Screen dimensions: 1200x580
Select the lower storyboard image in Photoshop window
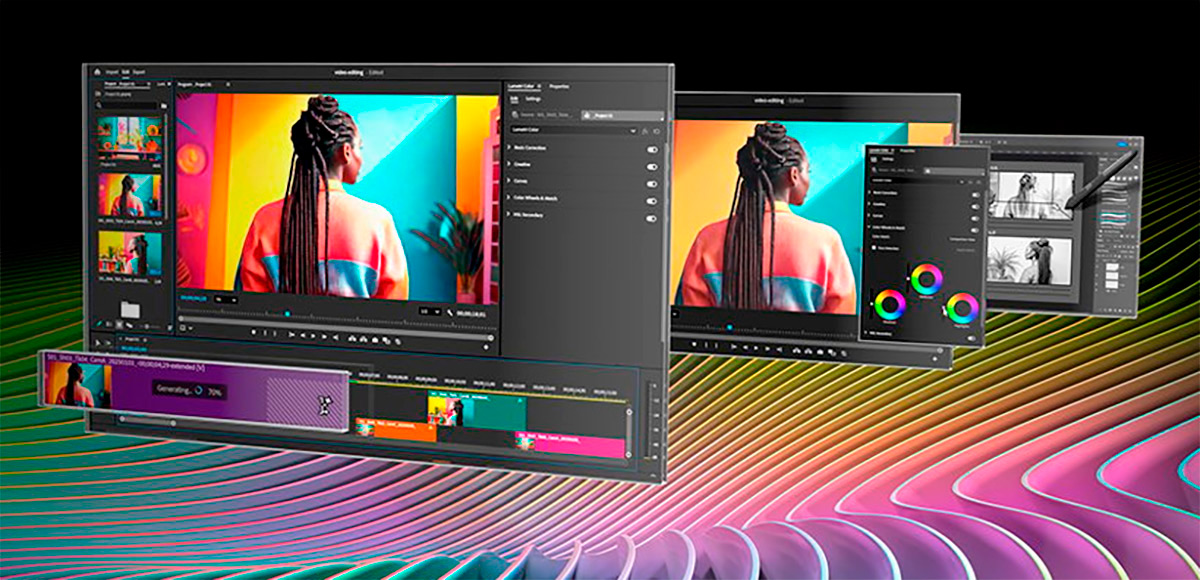coord(1029,260)
